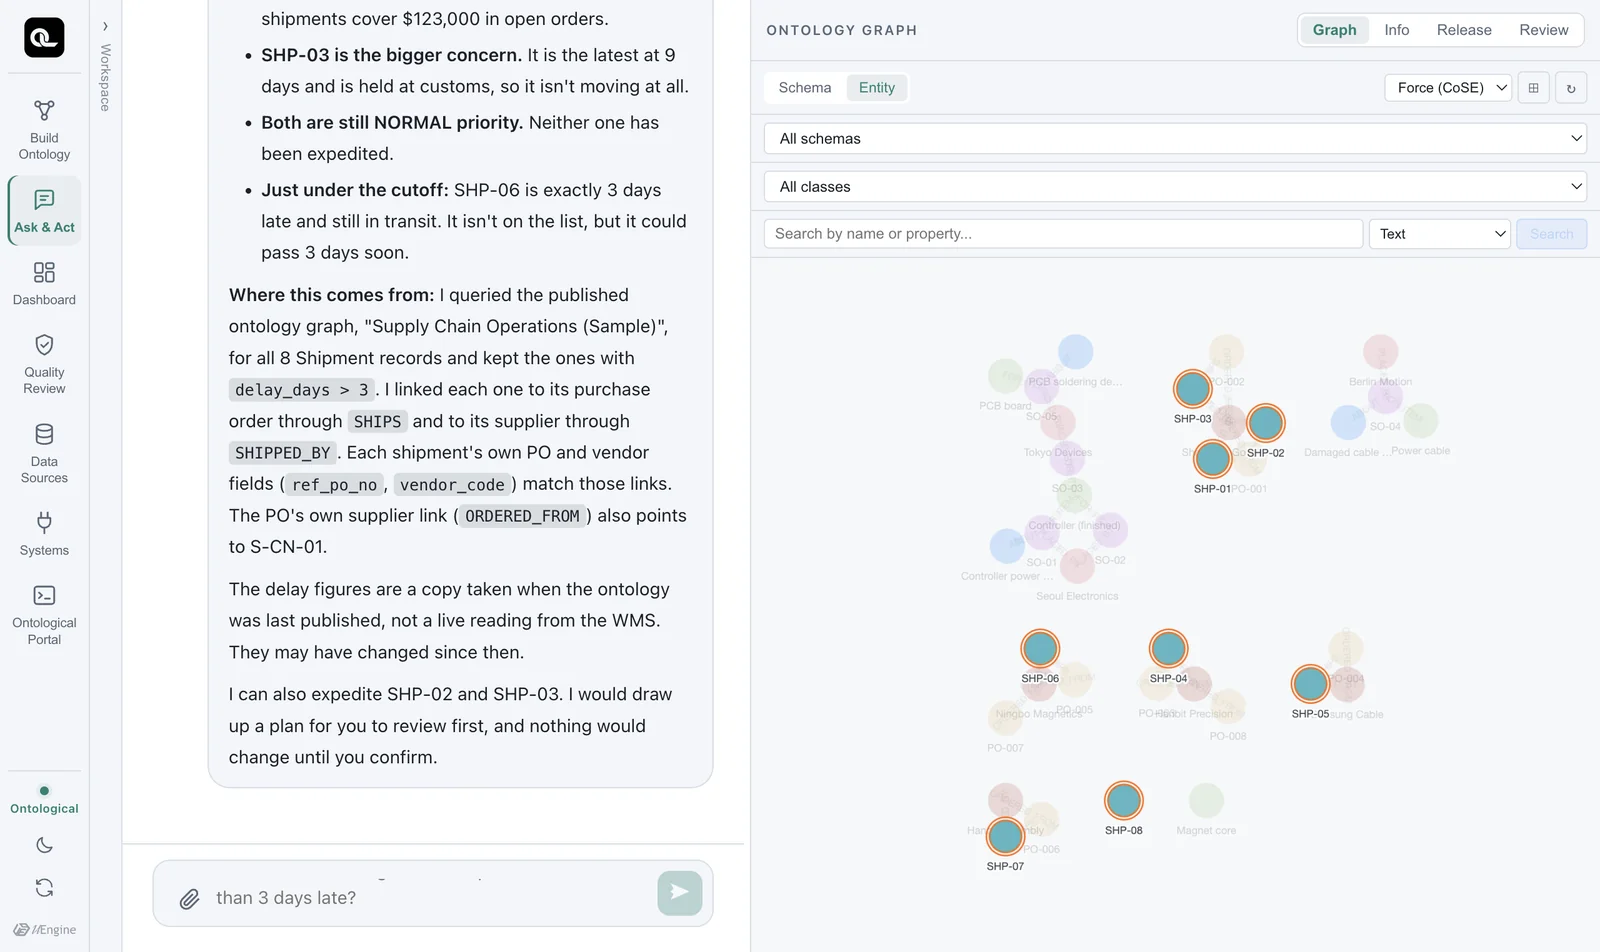The height and width of the screenshot is (952, 1600).
Task: Open the All classes dropdown
Action: tap(1176, 187)
